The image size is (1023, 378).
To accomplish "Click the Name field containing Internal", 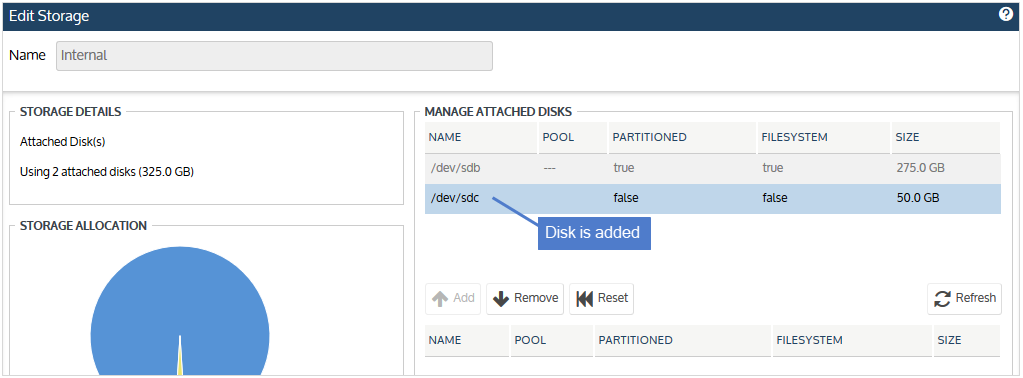I will pyautogui.click(x=275, y=55).
